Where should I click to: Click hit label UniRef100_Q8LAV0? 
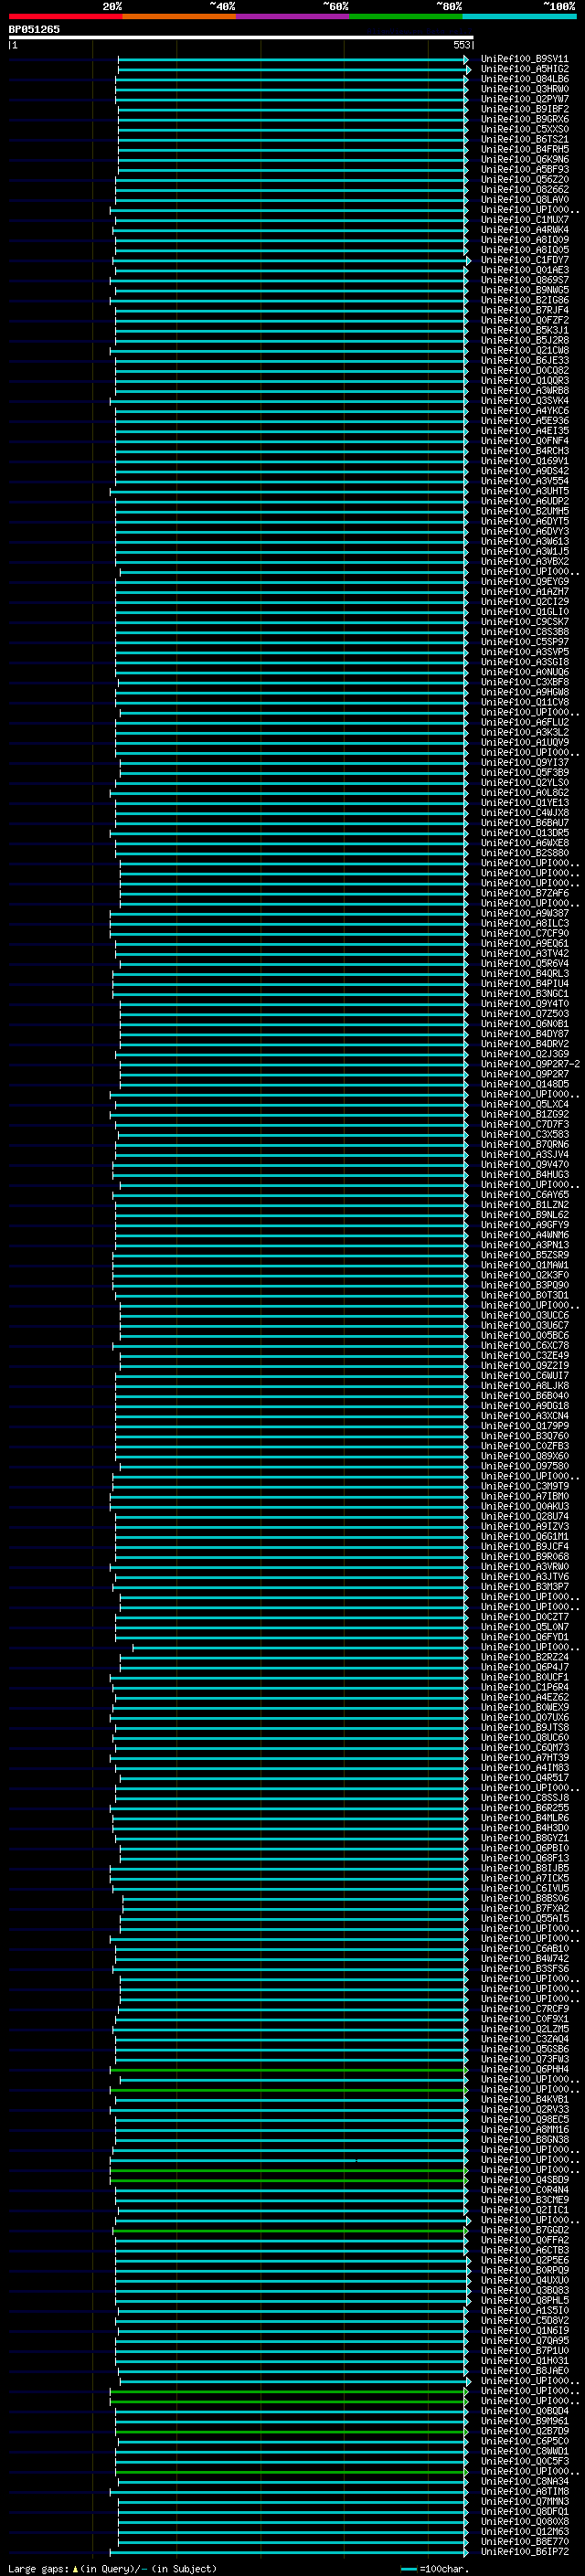point(524,200)
